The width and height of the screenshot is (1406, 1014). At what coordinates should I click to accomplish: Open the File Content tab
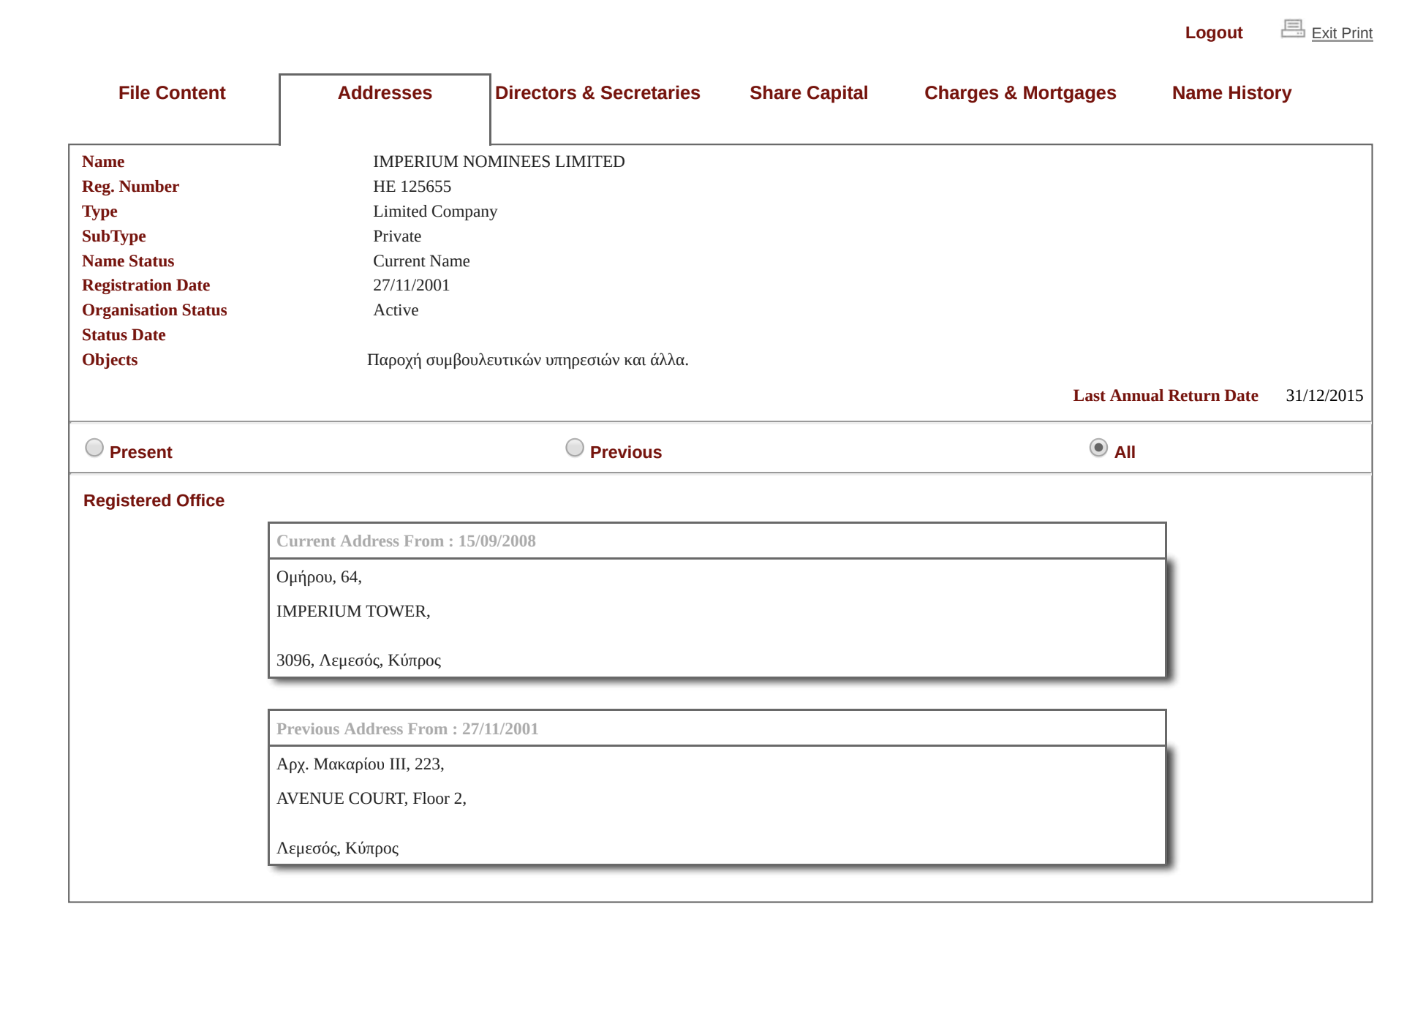point(172,93)
